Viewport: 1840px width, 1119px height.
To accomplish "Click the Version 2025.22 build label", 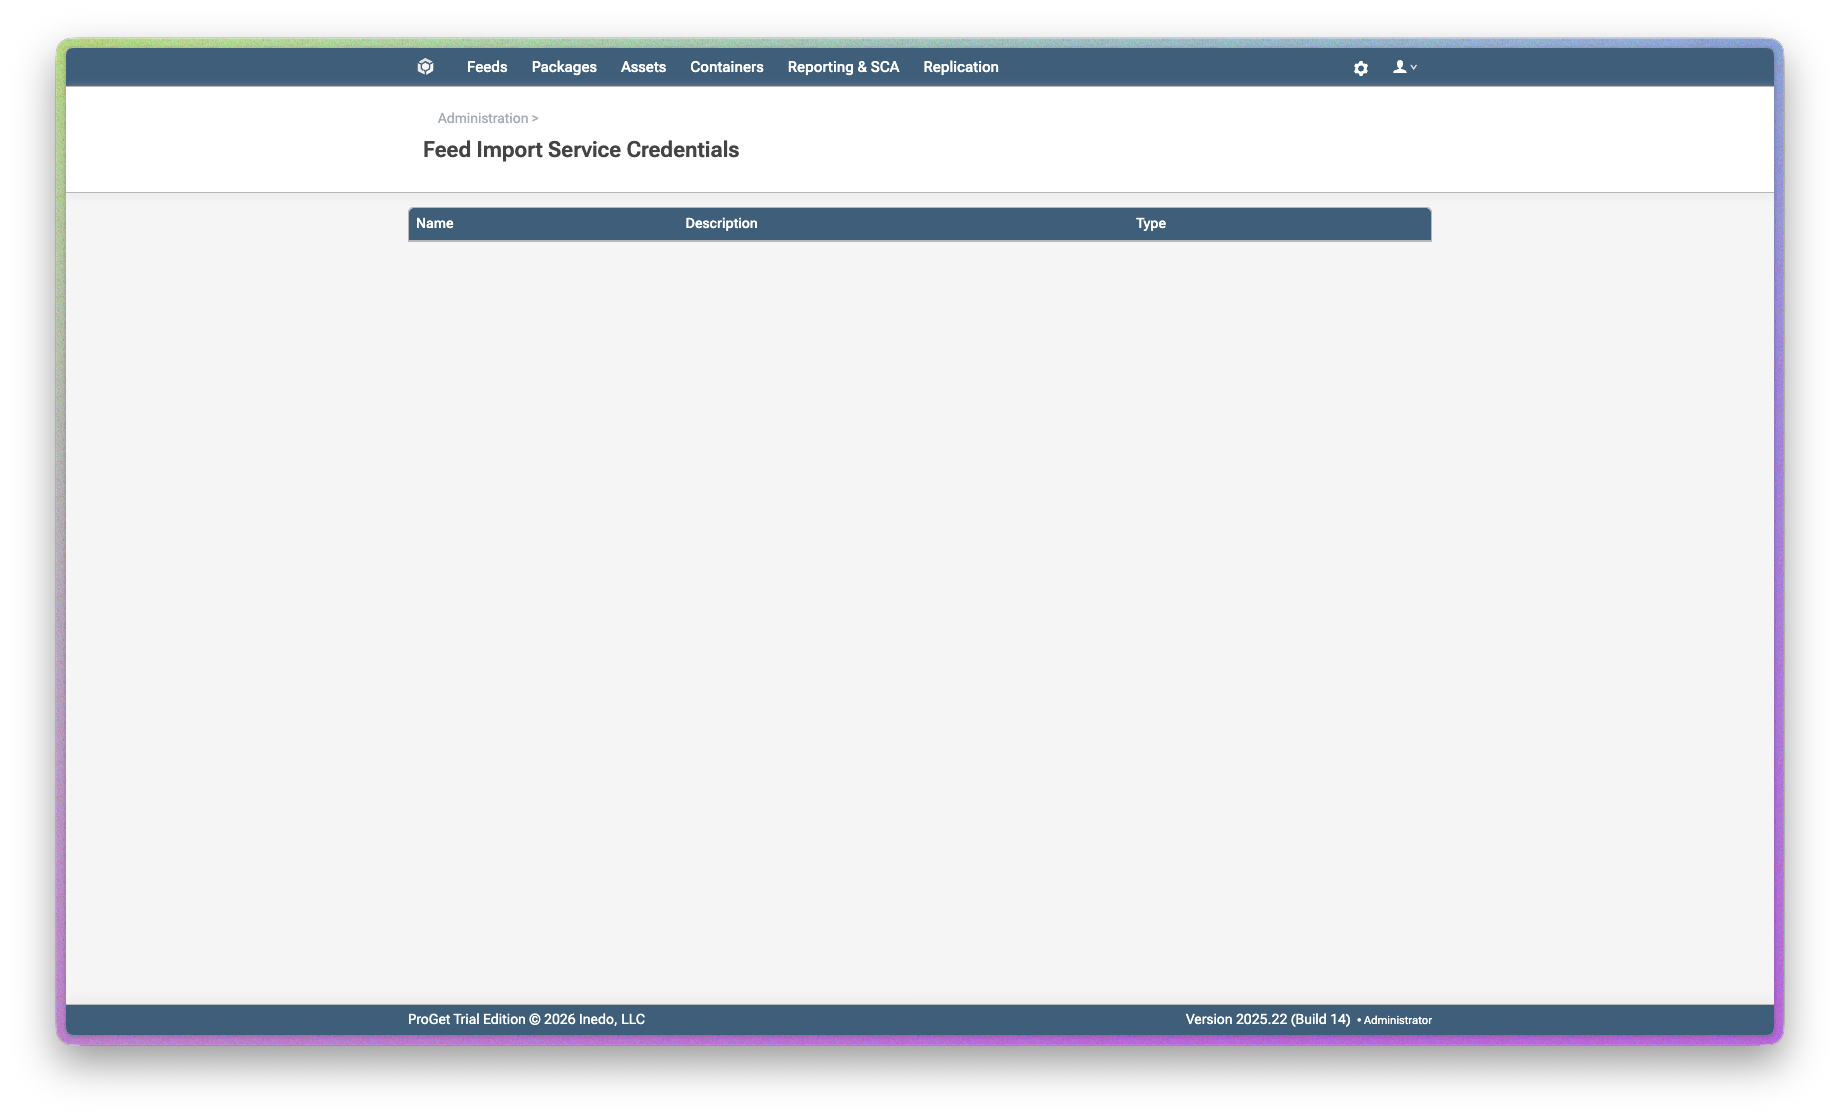I will click(1267, 1019).
